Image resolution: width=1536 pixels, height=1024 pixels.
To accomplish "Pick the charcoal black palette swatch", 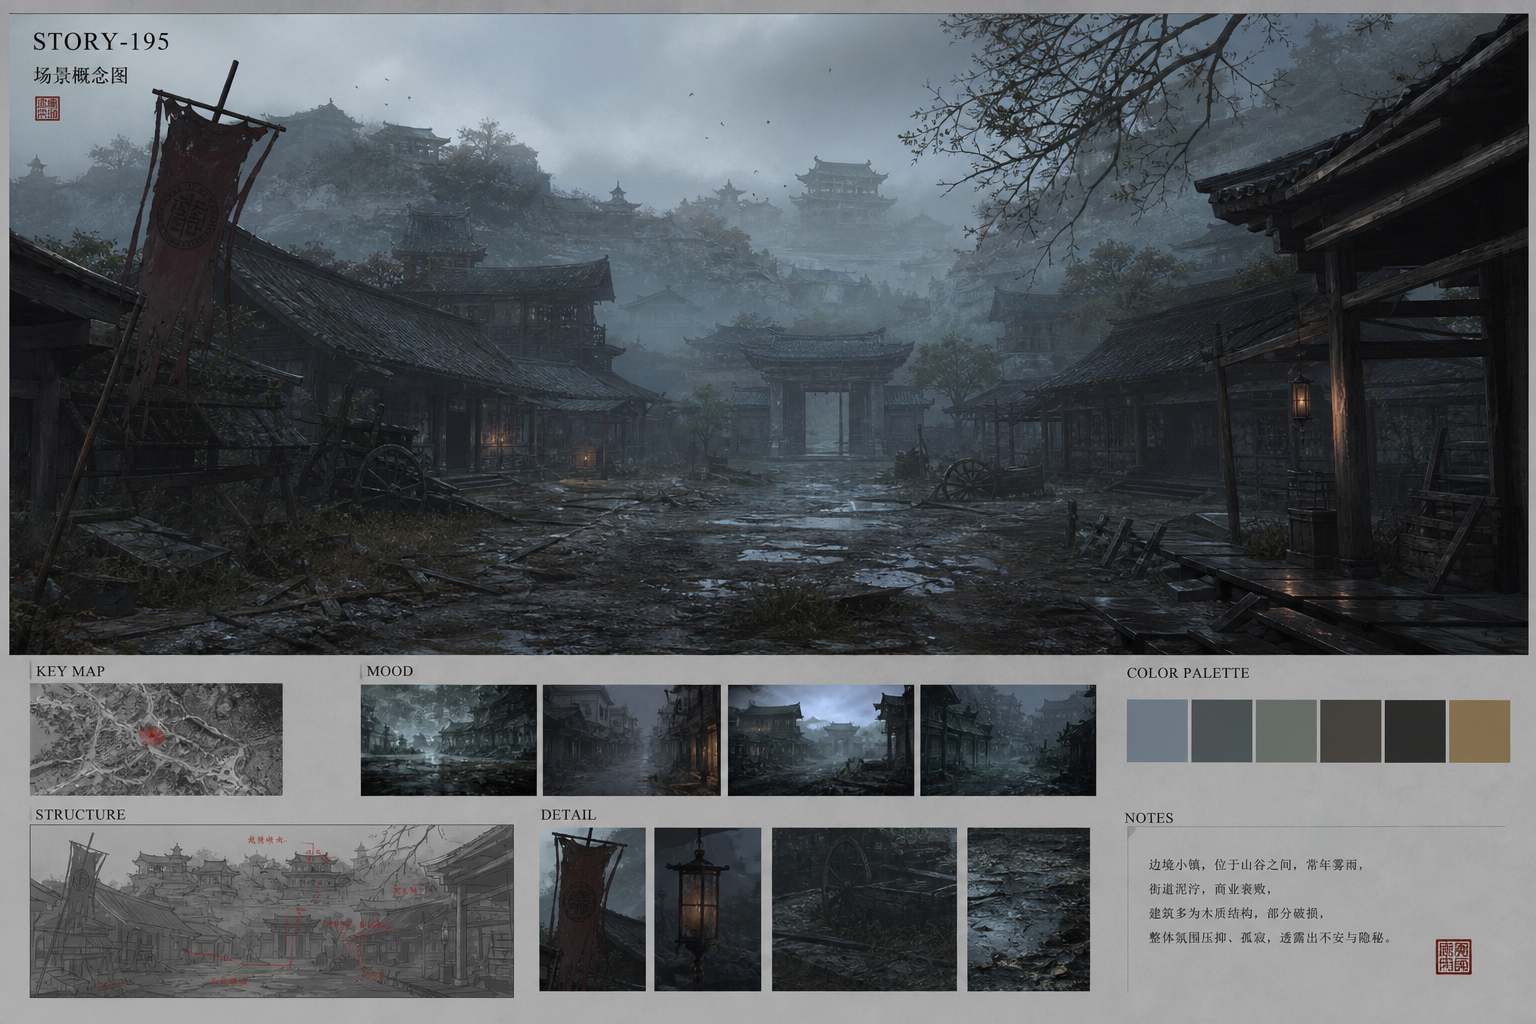I will pos(1415,731).
